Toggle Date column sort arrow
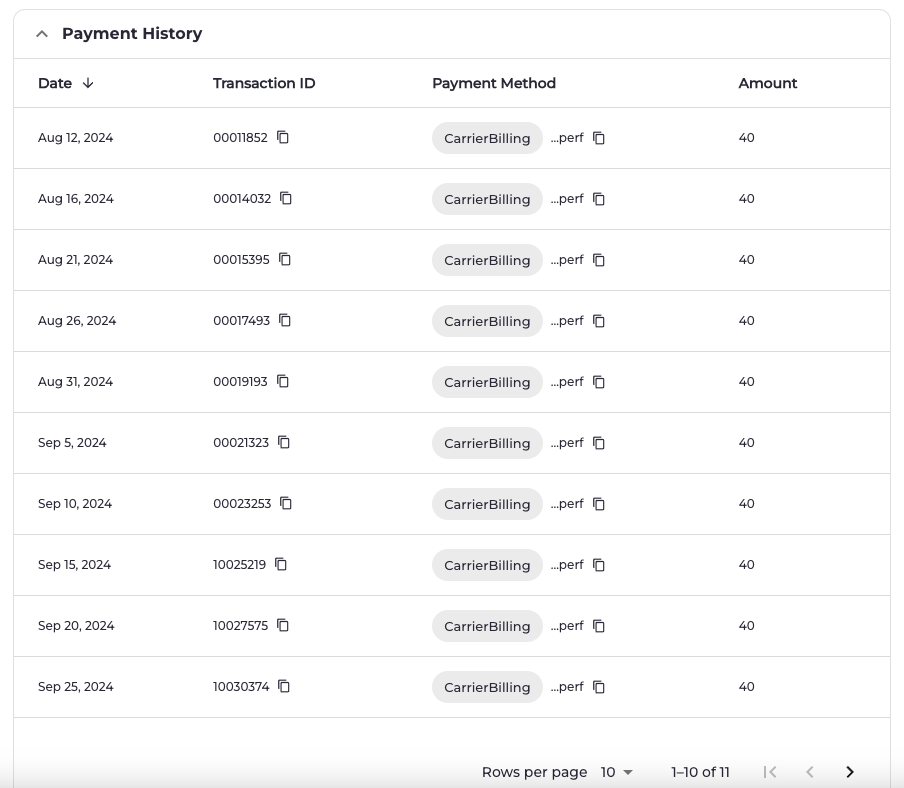Viewport: 904px width, 788px height. (88, 83)
